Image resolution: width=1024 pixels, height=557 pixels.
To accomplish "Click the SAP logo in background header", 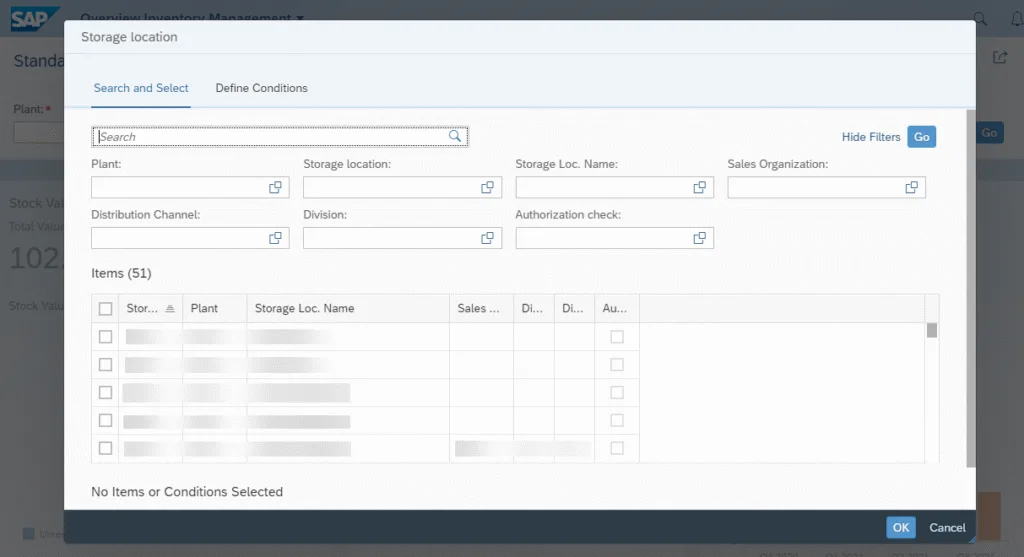I will coord(34,18).
